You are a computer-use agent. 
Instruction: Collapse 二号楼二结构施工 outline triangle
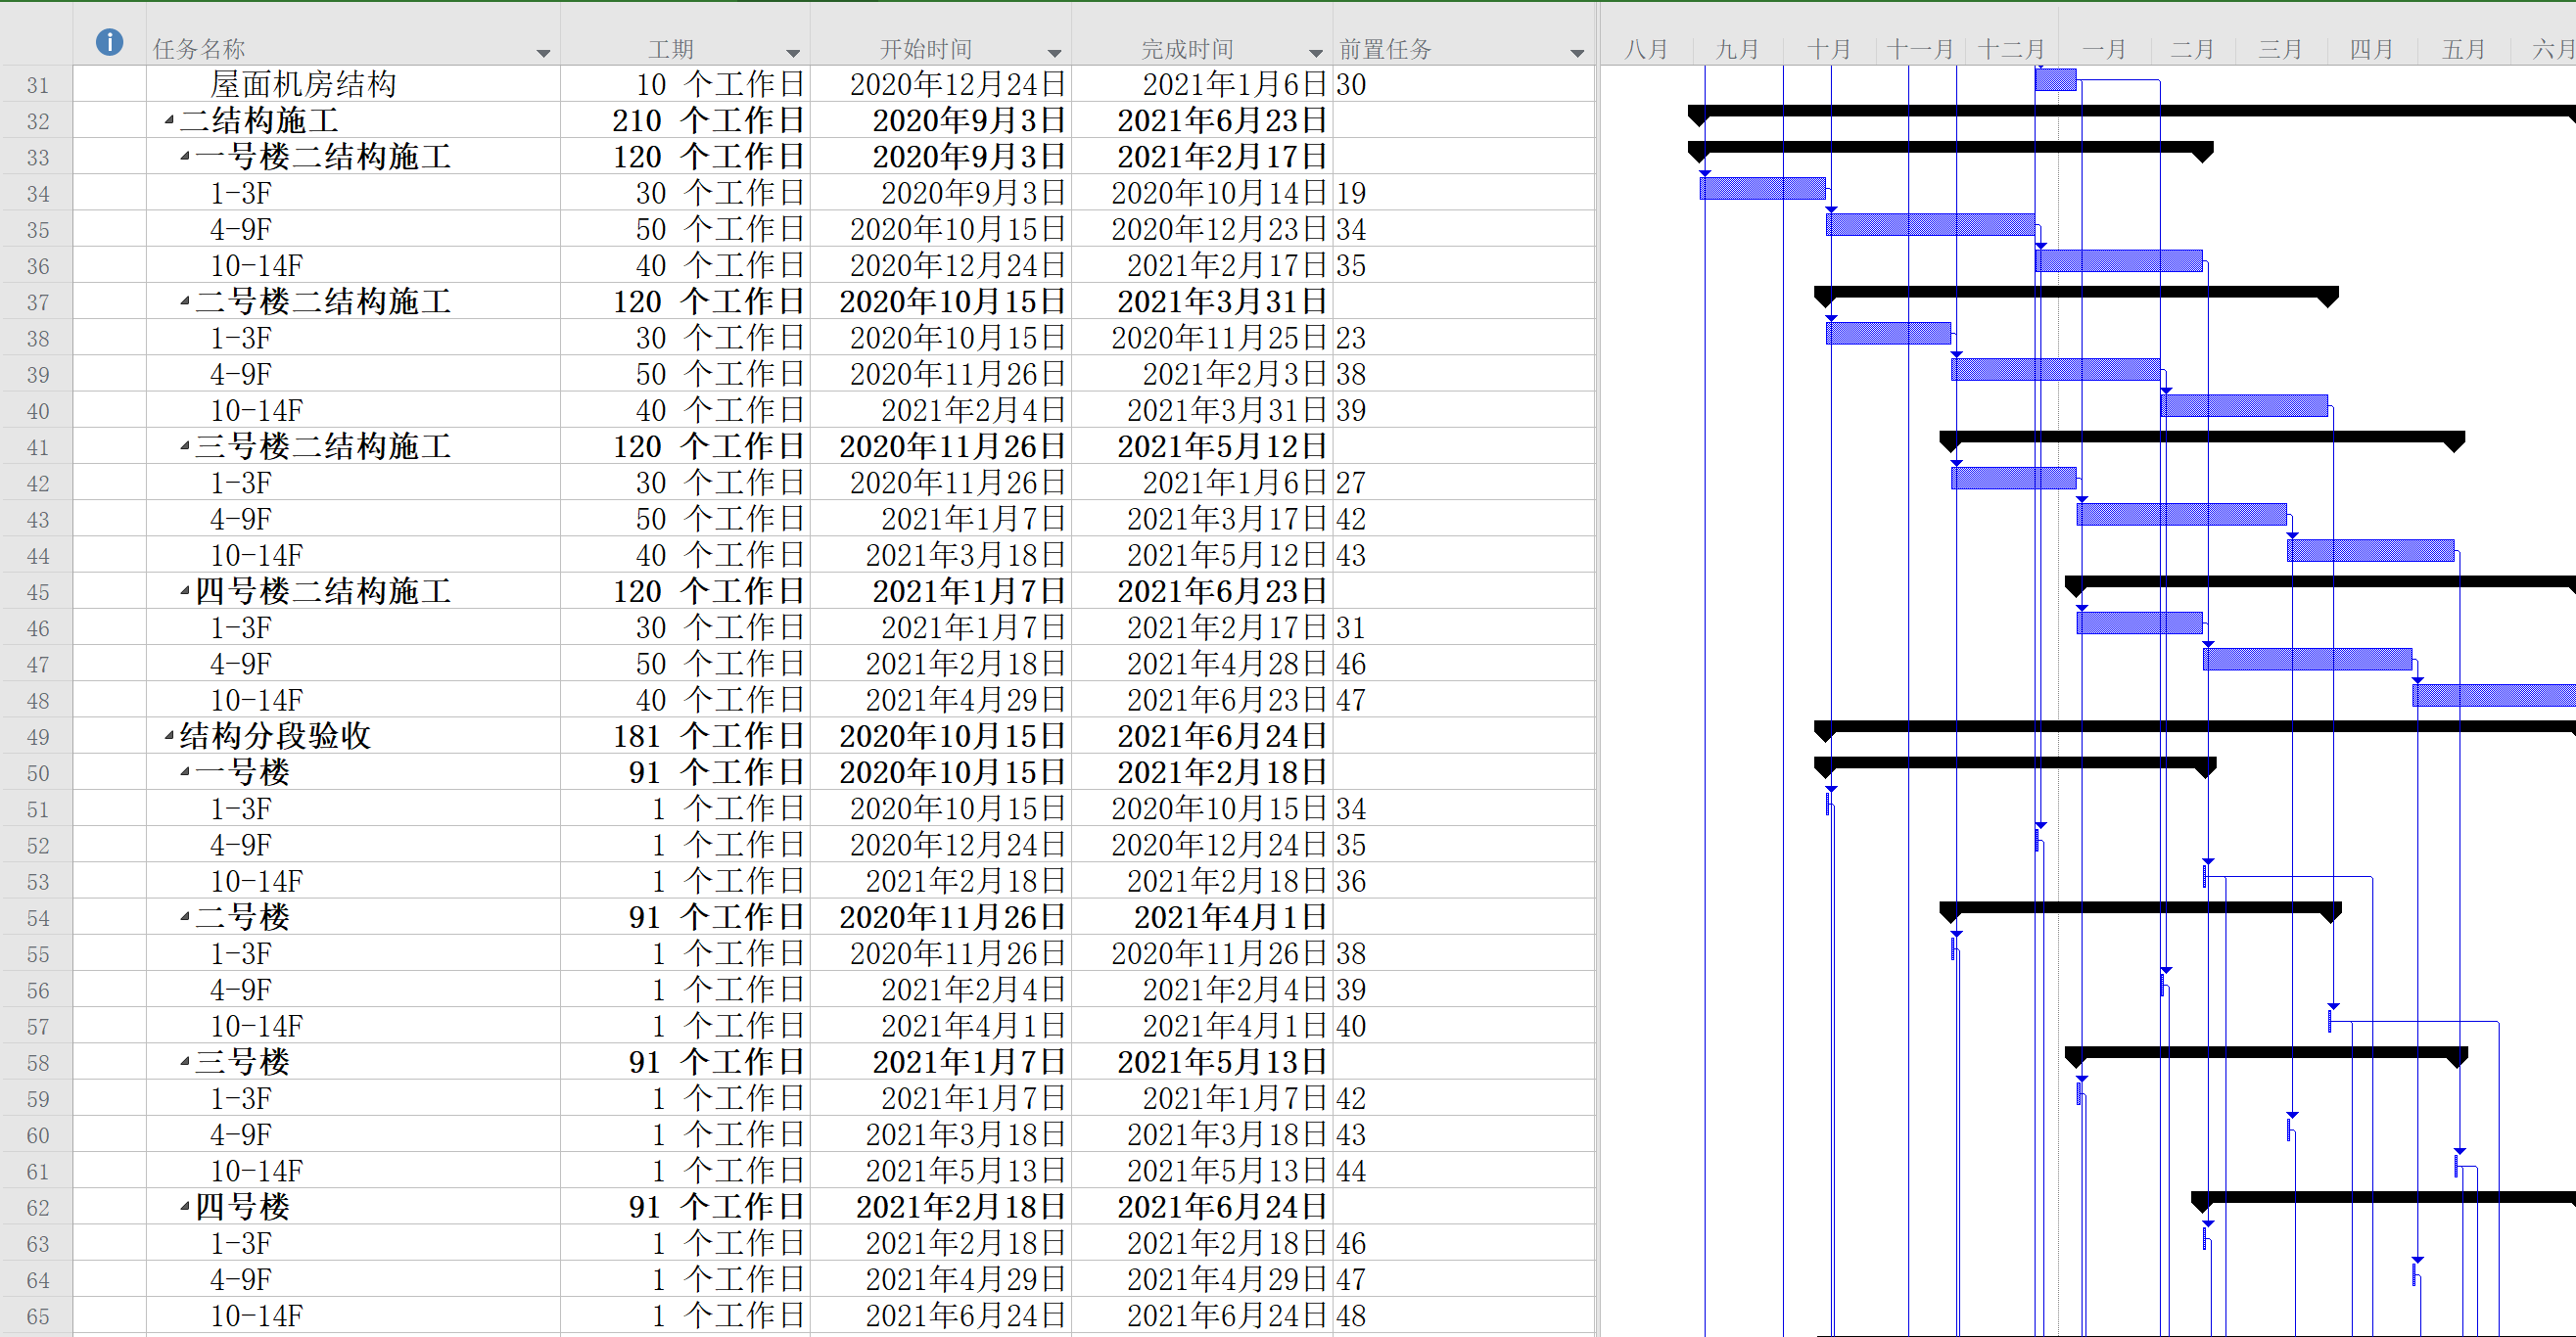pos(185,302)
